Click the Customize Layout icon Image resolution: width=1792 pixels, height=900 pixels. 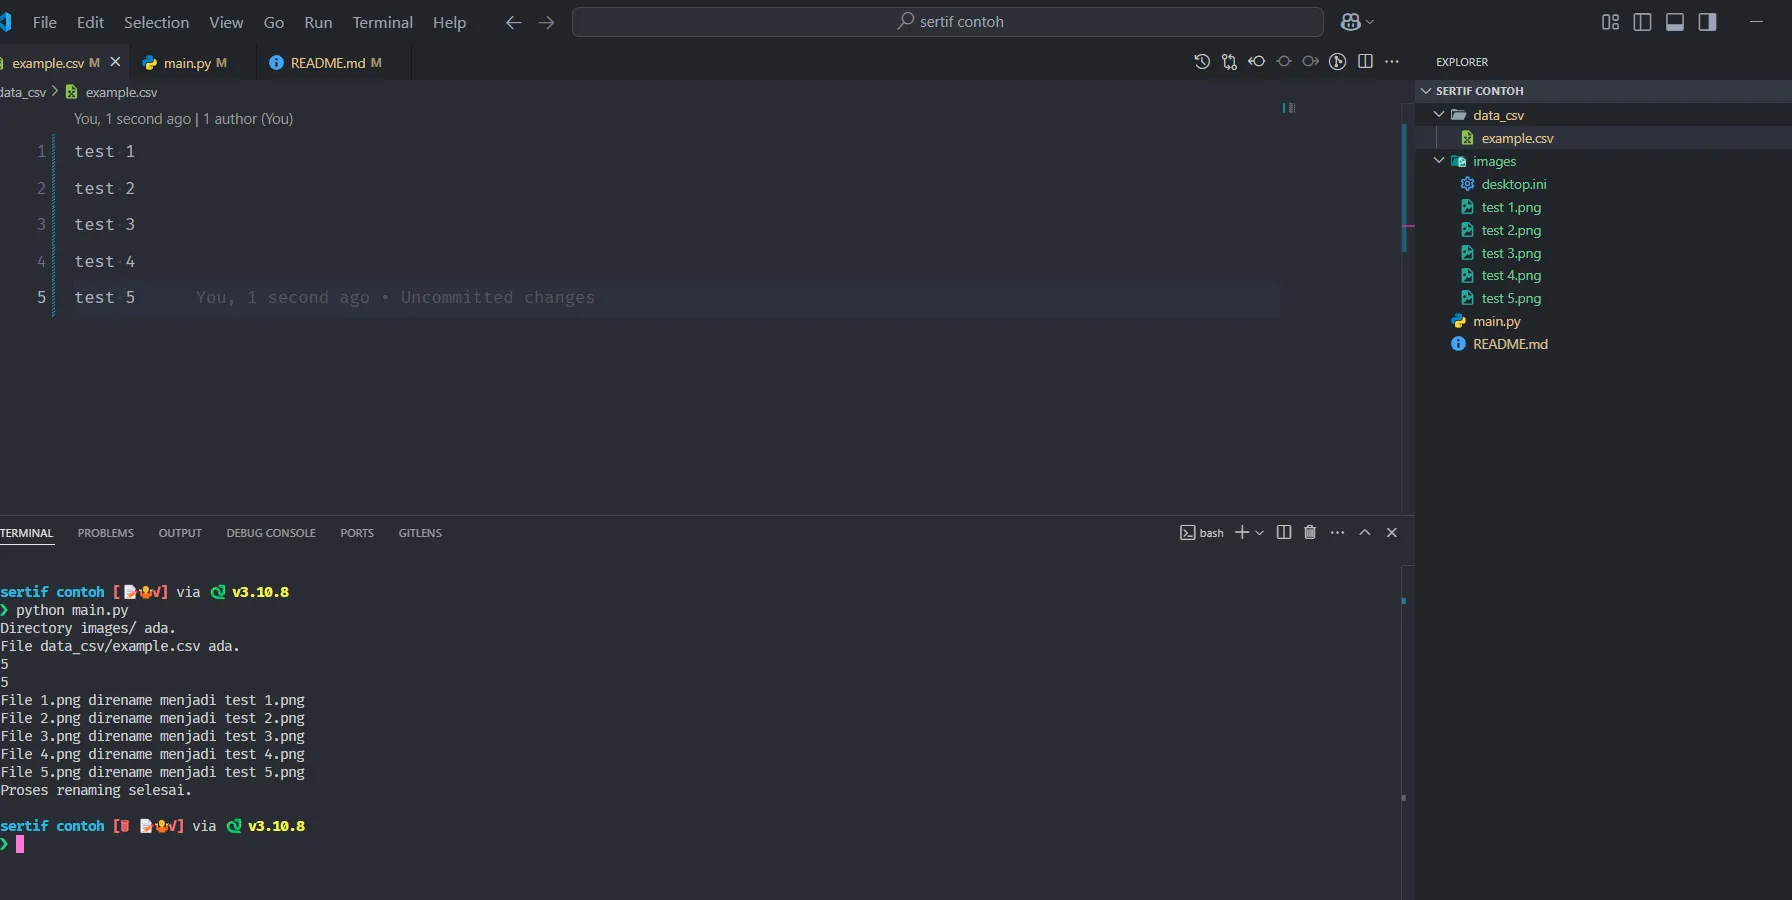pos(1610,22)
